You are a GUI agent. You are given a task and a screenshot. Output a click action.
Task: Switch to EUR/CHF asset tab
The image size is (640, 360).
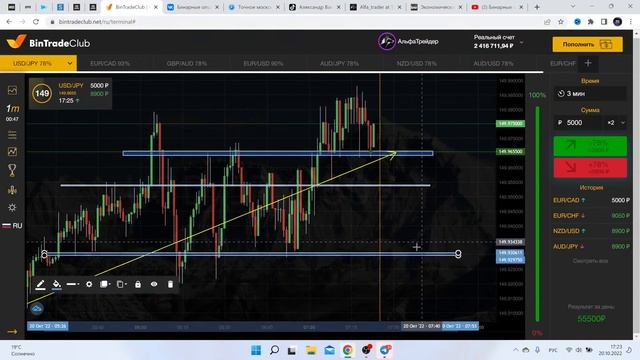(562, 63)
